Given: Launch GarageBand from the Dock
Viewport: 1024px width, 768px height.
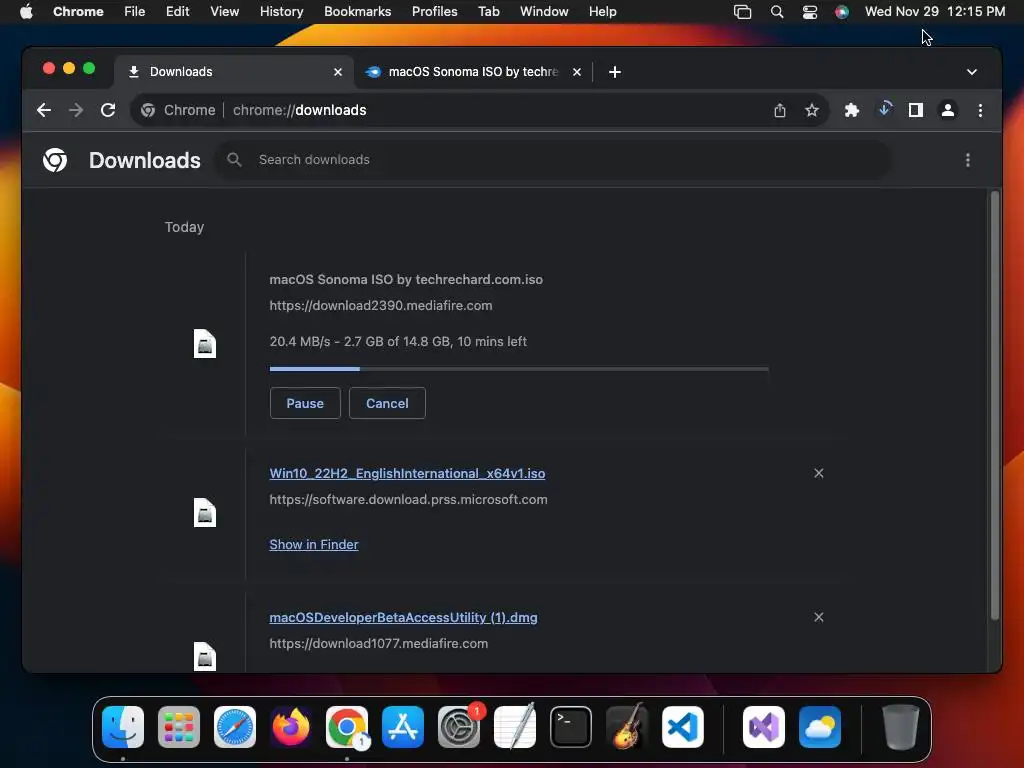Looking at the screenshot, I should 627,727.
